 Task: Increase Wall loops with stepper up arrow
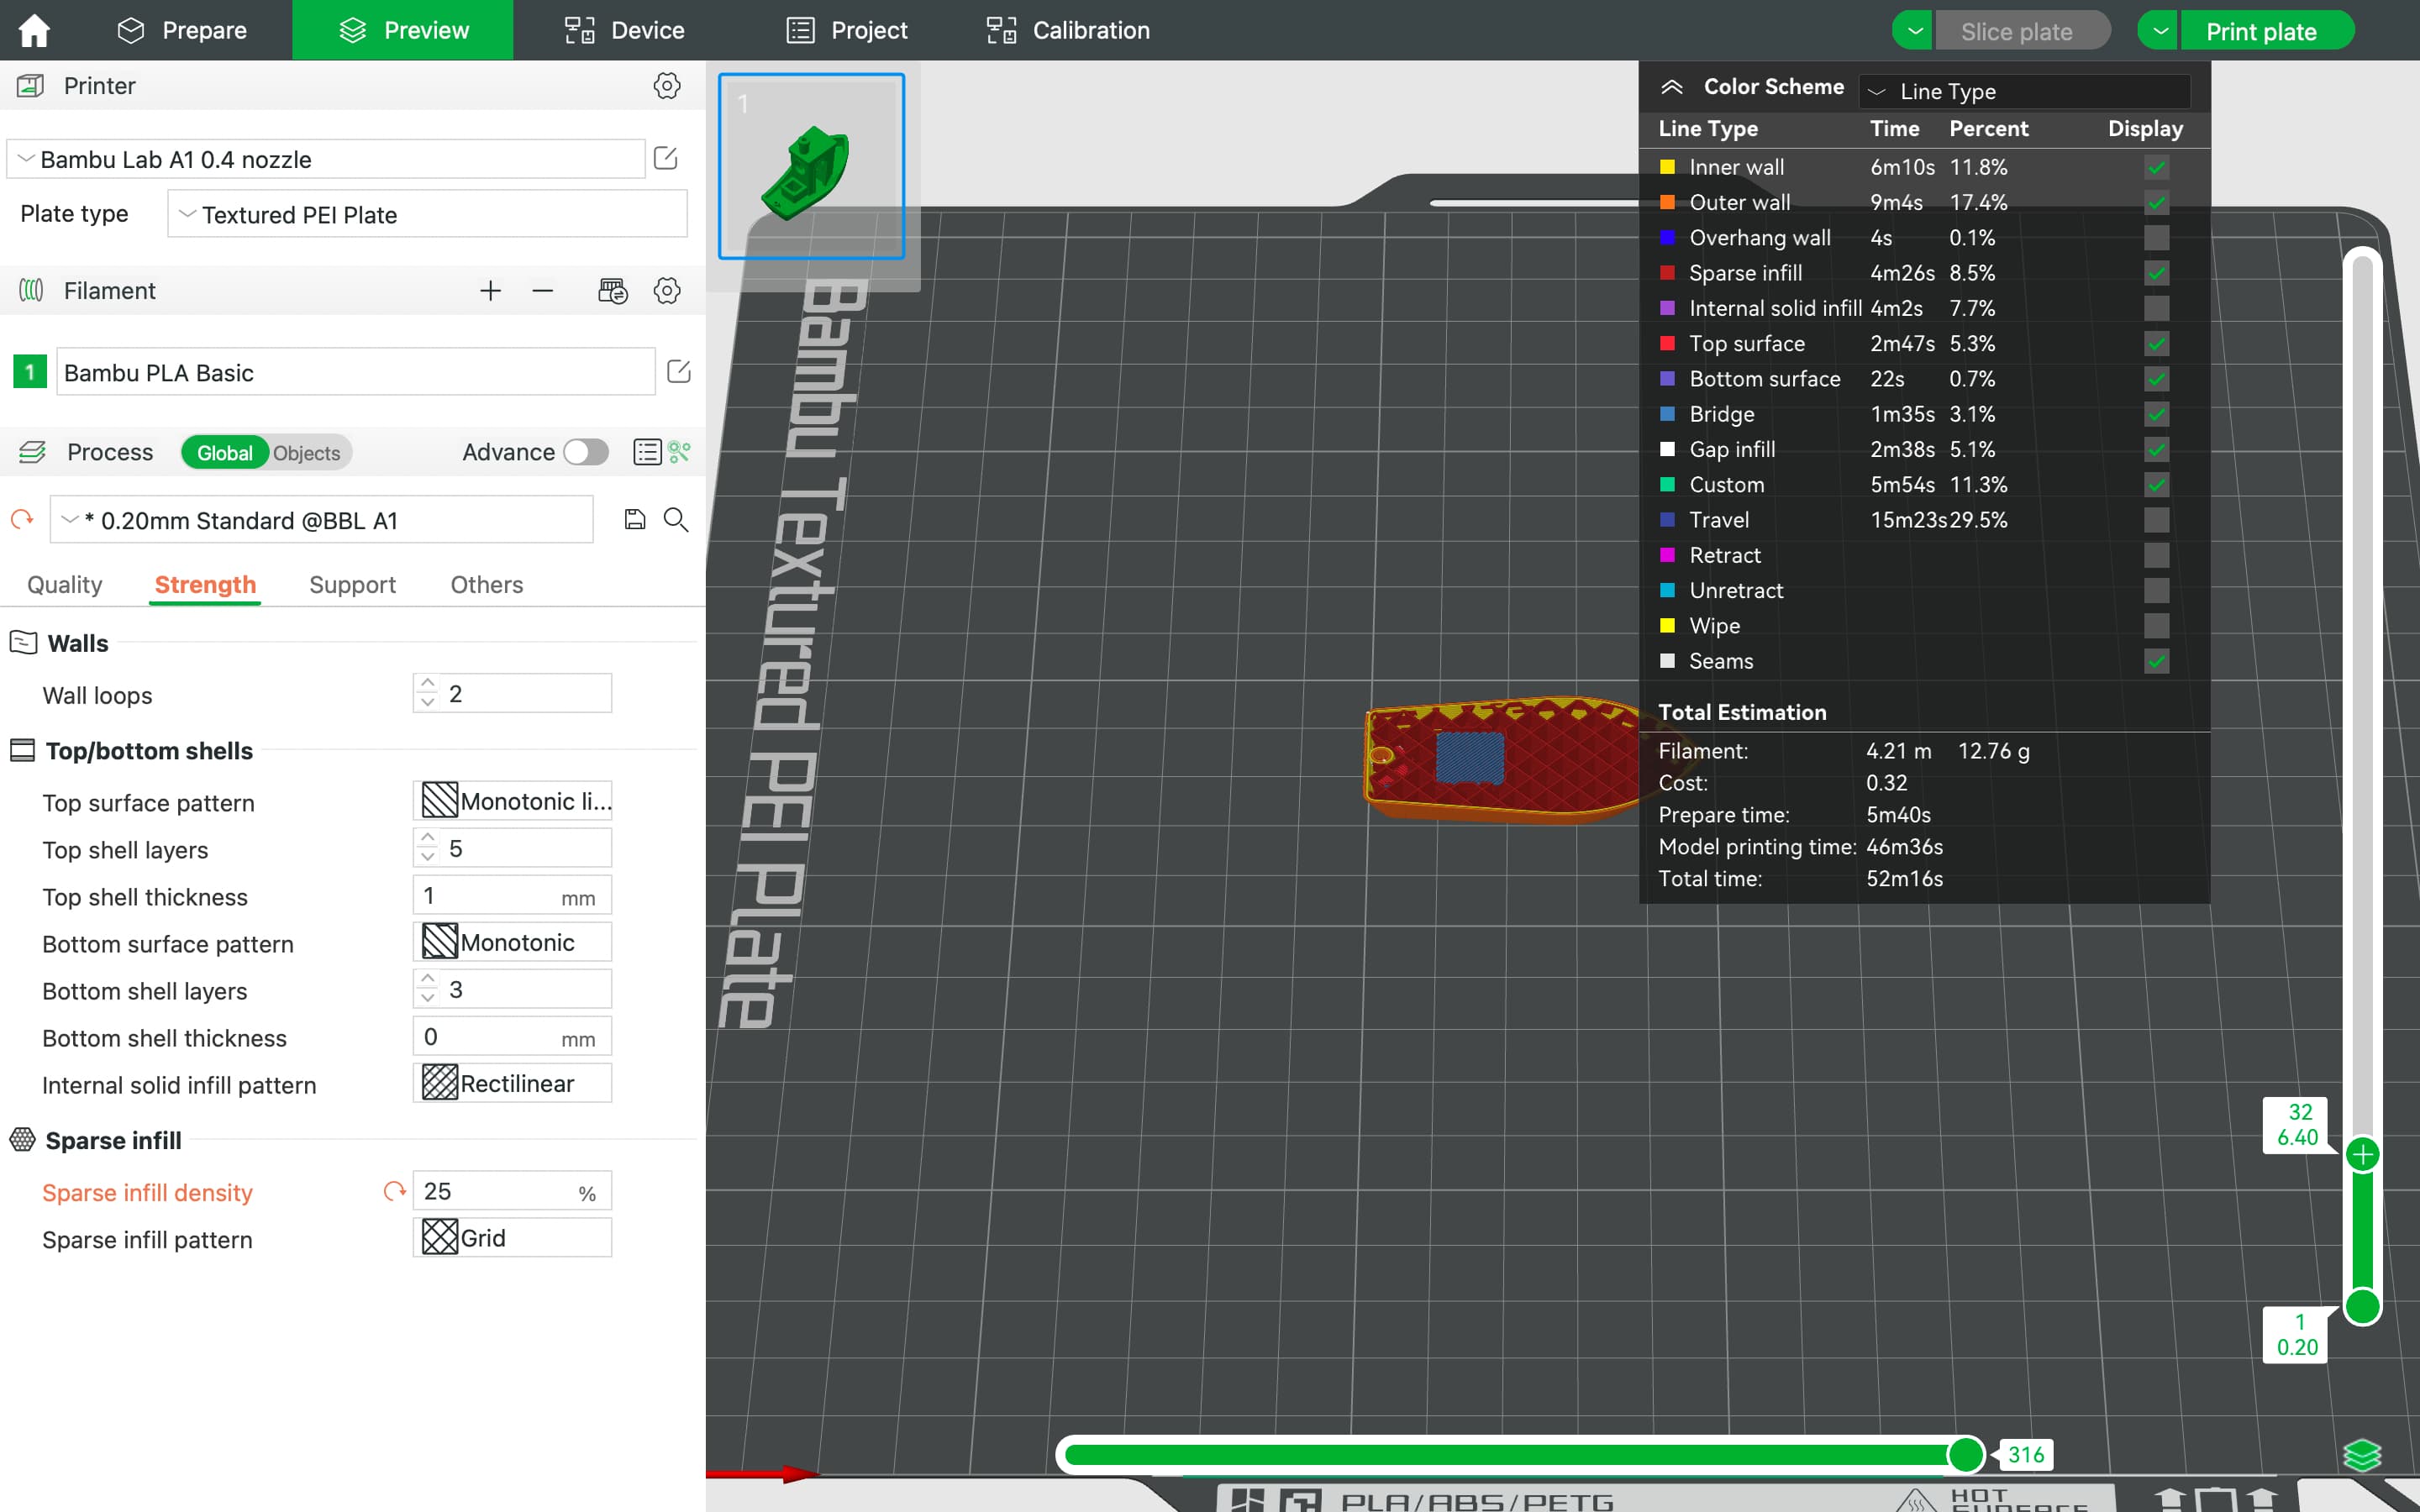428,684
